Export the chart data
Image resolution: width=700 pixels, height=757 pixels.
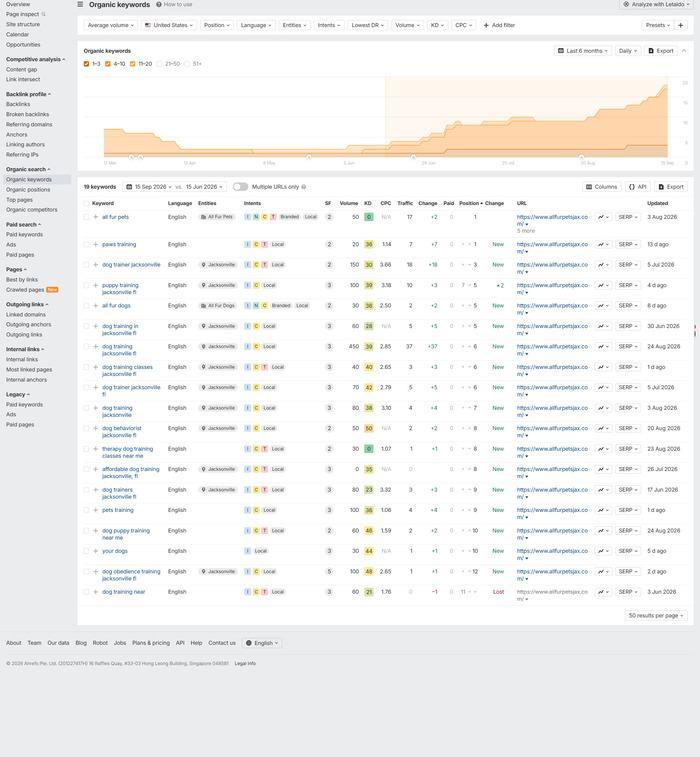point(660,51)
